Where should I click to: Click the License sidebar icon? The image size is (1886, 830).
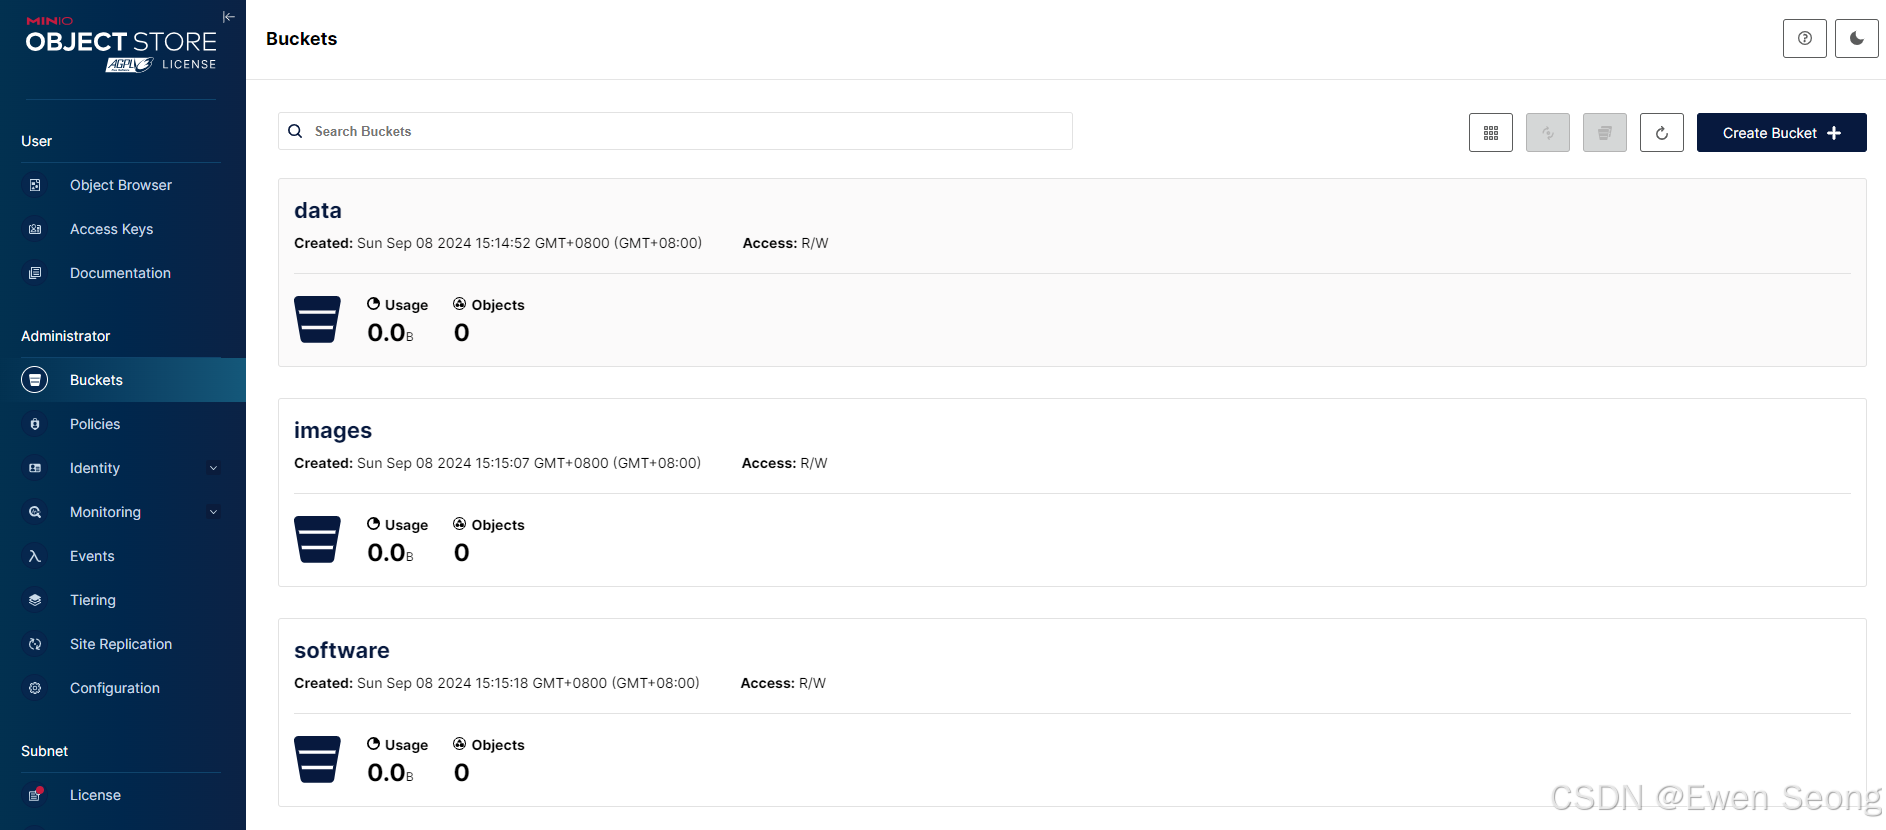click(x=35, y=795)
